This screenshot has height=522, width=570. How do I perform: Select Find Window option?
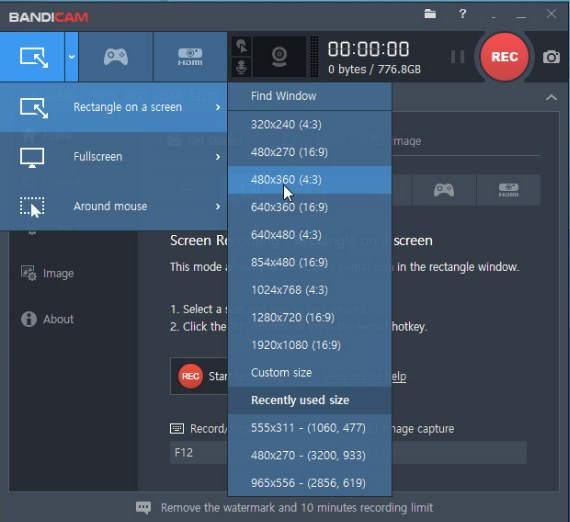click(310, 96)
